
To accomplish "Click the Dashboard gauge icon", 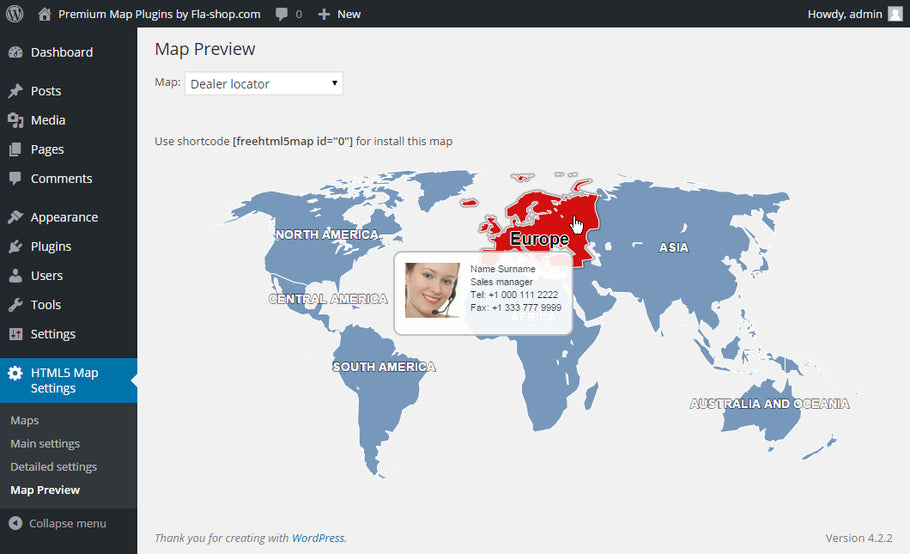I will tap(15, 52).
